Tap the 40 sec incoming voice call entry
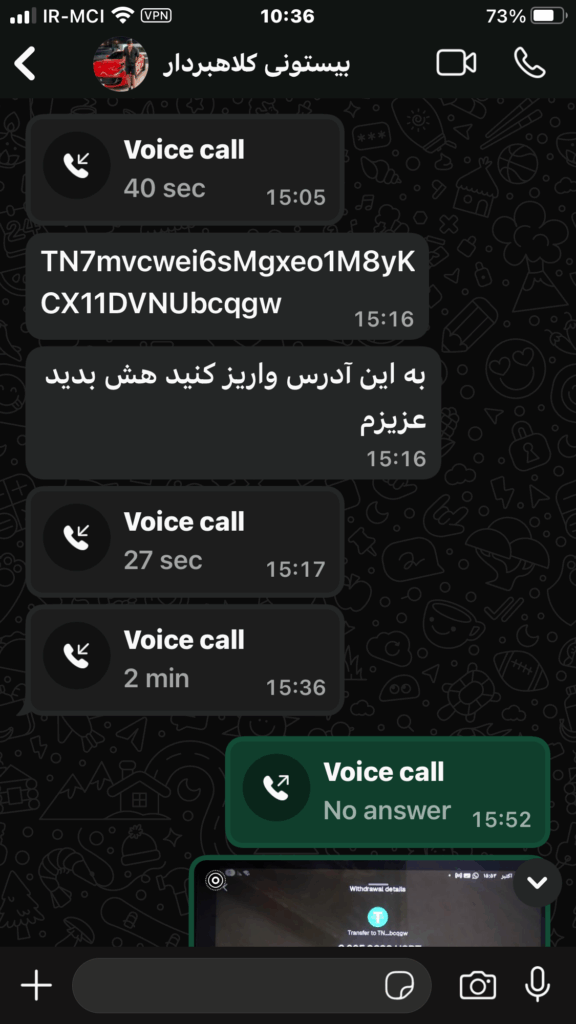 coord(185,170)
